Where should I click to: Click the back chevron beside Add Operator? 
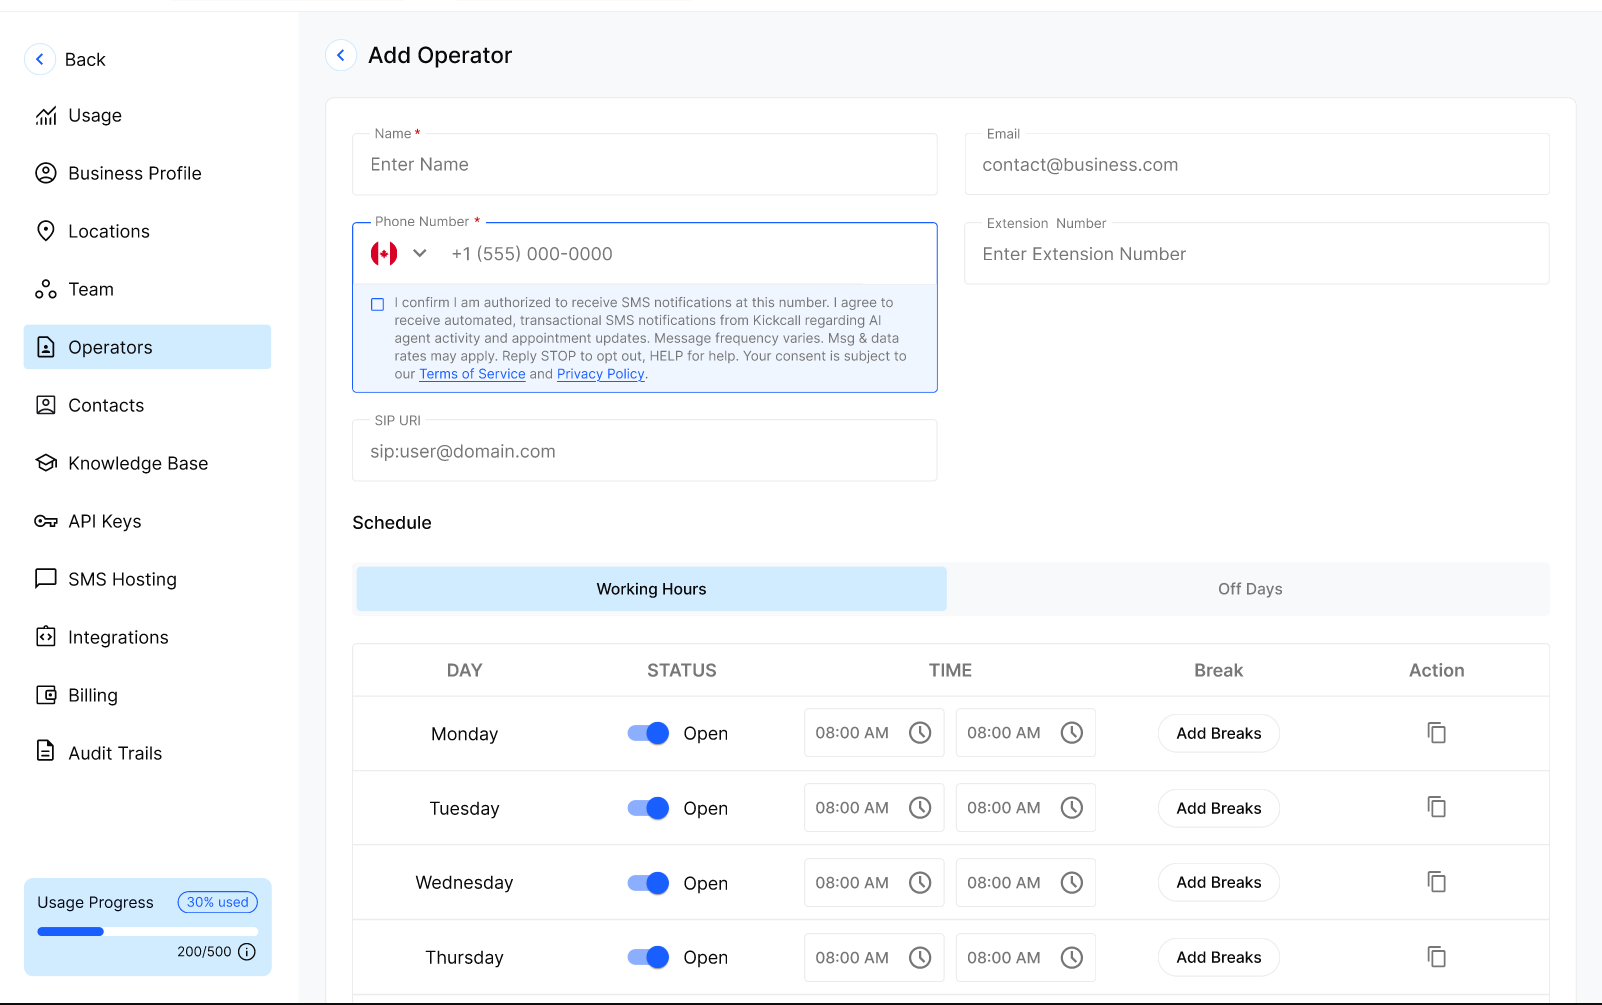(x=341, y=55)
